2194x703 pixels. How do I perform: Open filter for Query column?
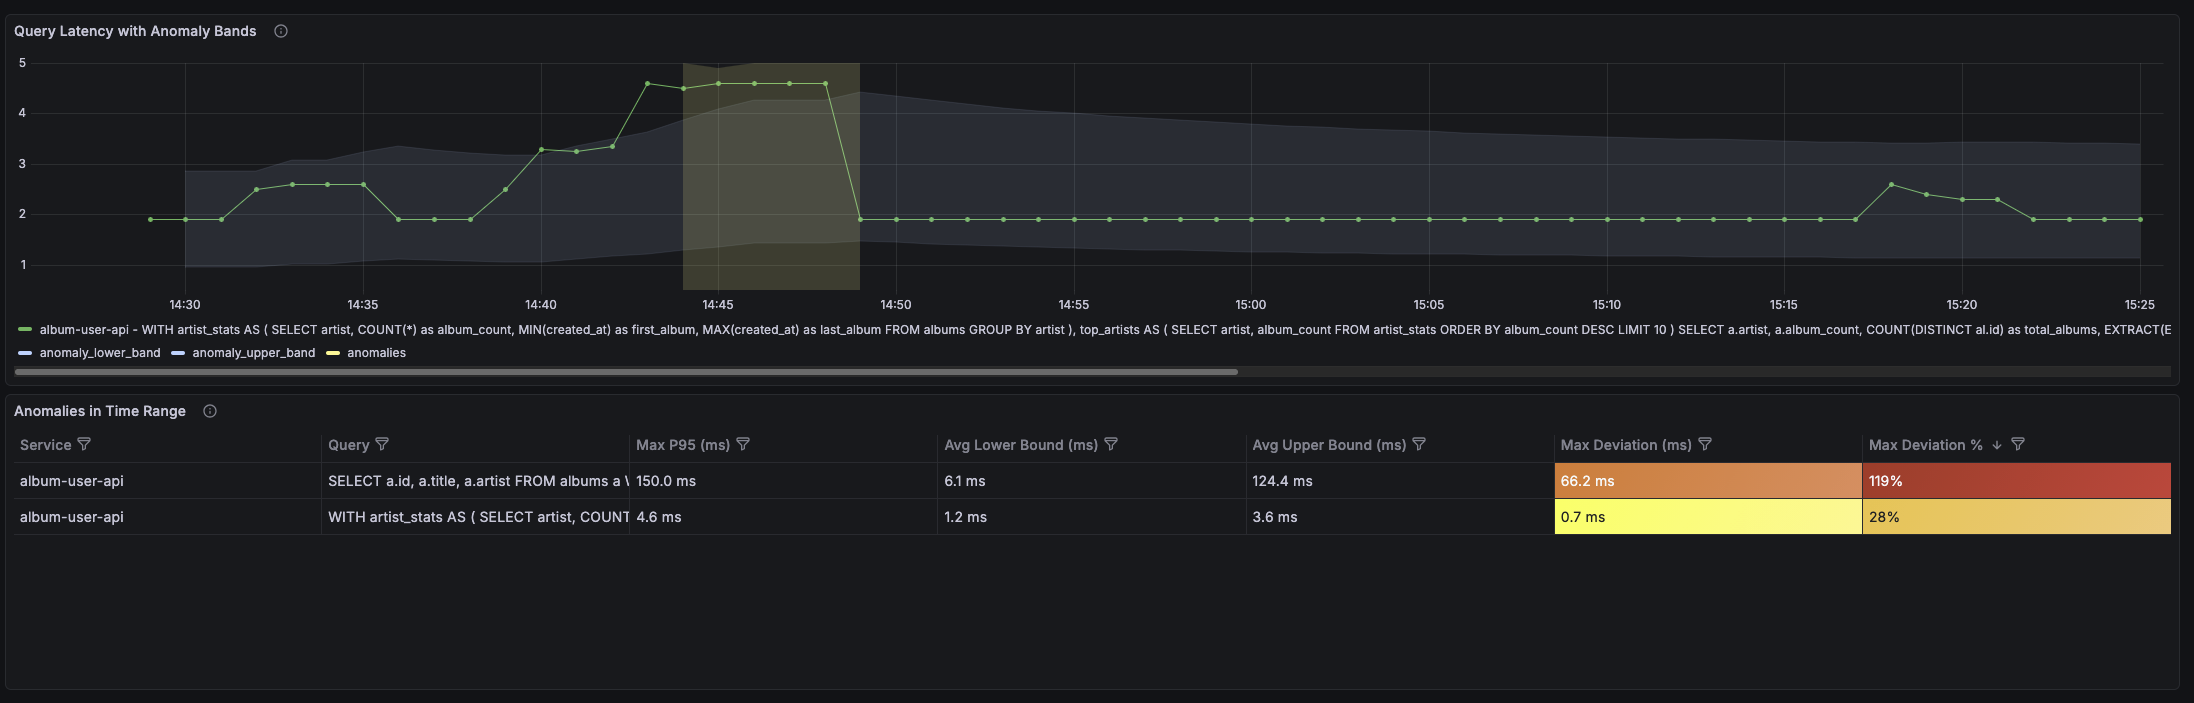click(382, 444)
